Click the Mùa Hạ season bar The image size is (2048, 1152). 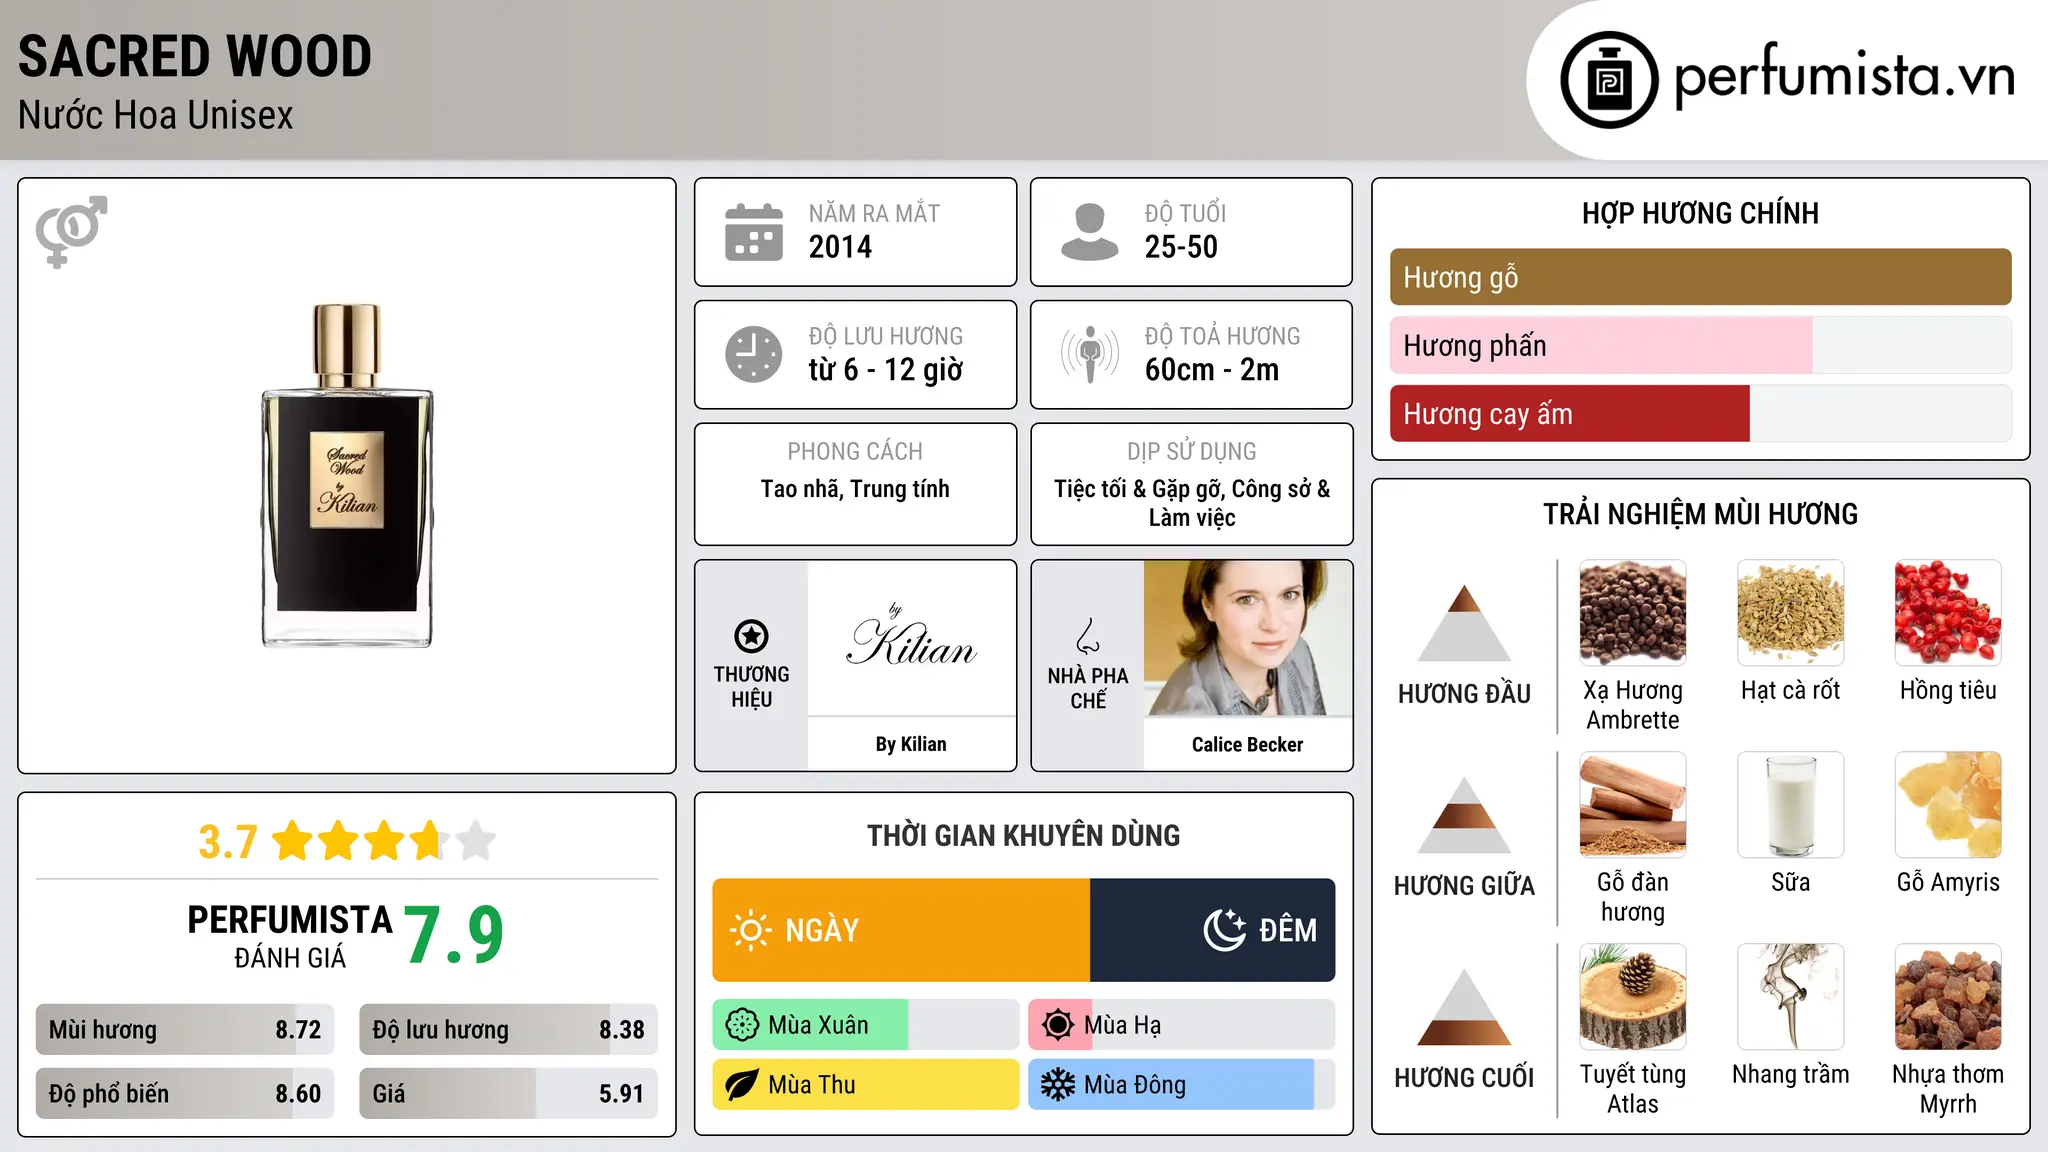point(1182,1025)
